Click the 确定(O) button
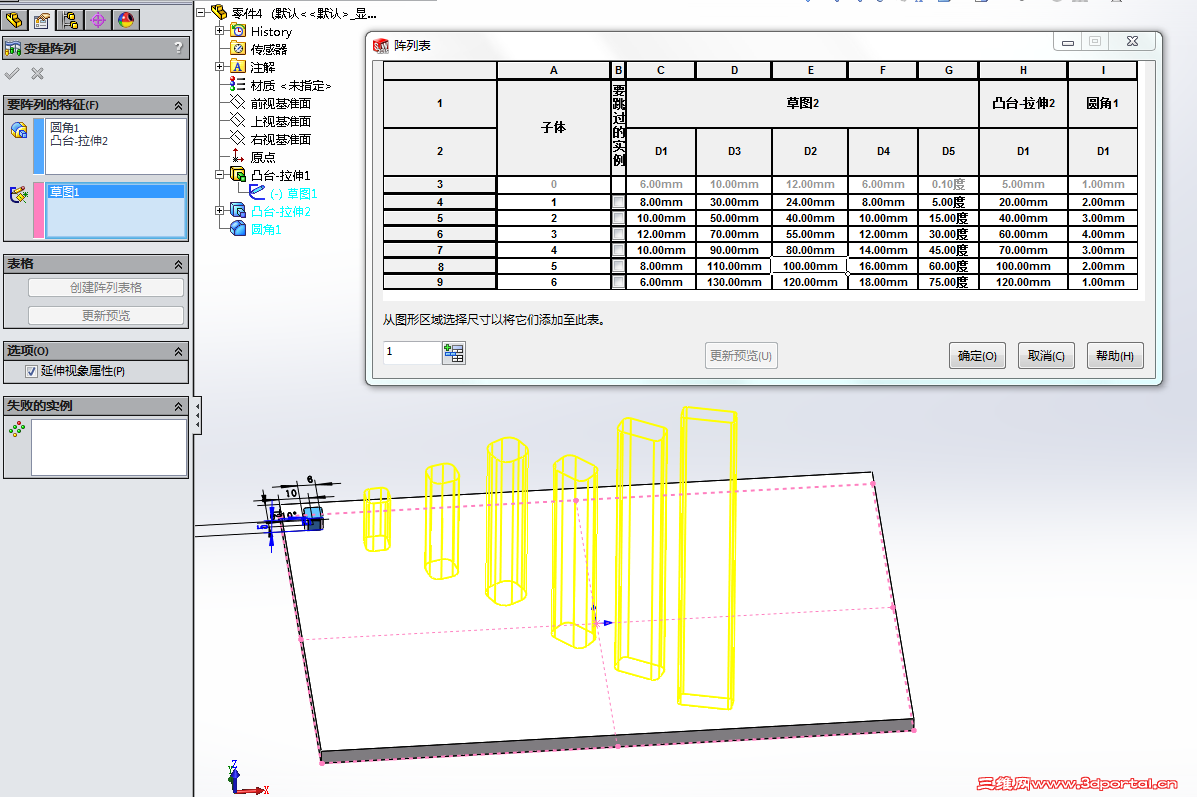The image size is (1197, 797). pos(977,356)
